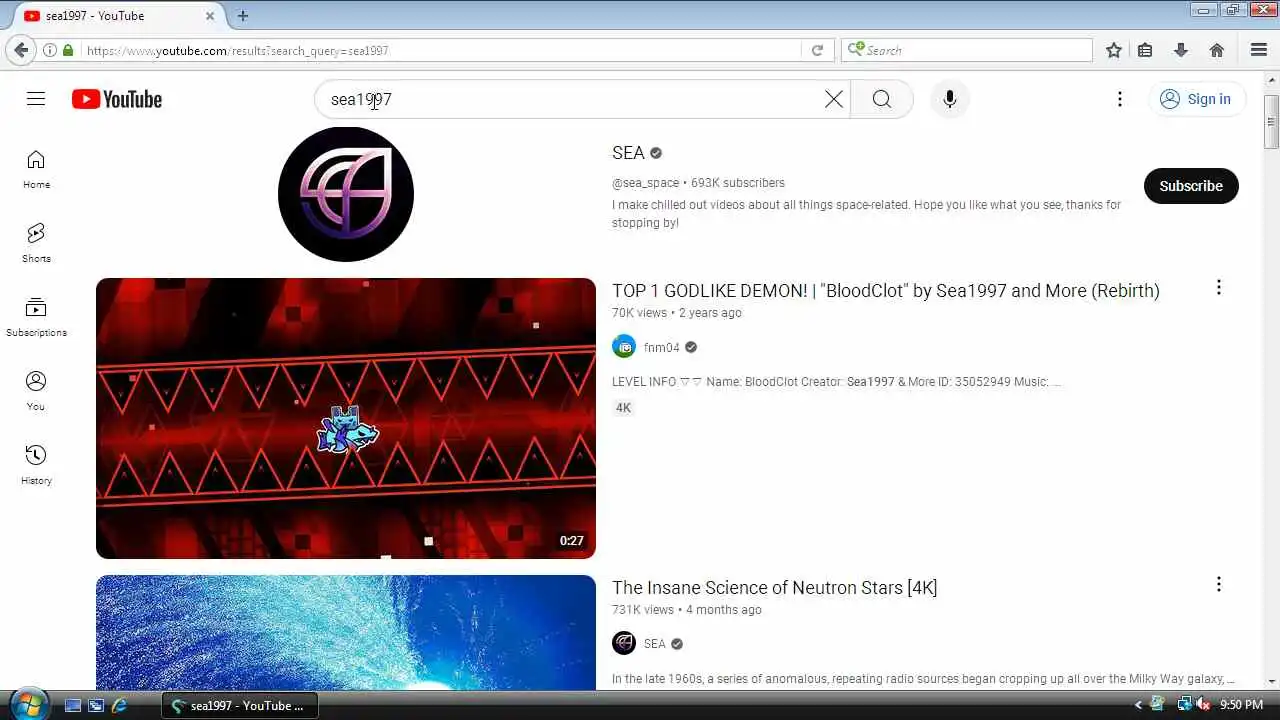Screen dimensions: 1280x720
Task: Close the sea1997 - YouTube tab
Action: [210, 16]
